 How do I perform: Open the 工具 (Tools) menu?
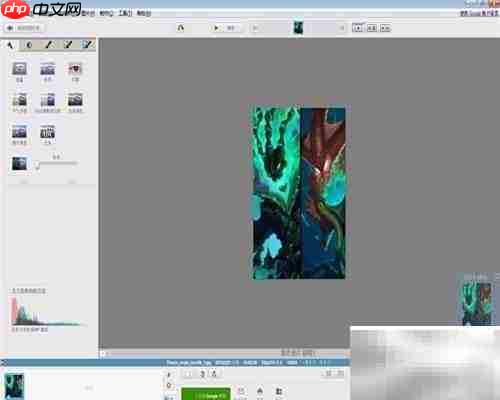coord(125,13)
